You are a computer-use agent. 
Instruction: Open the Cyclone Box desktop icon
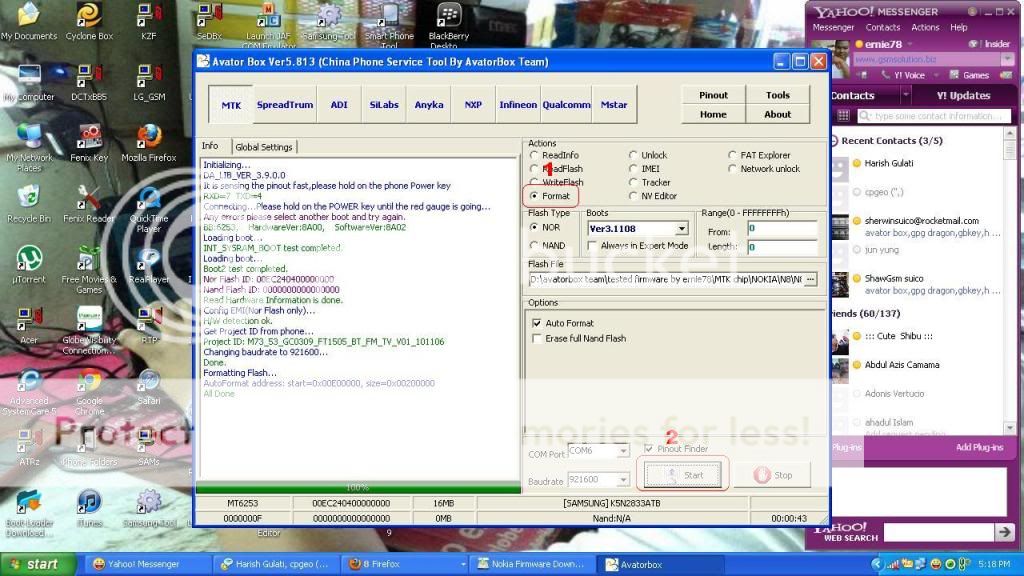point(89,17)
